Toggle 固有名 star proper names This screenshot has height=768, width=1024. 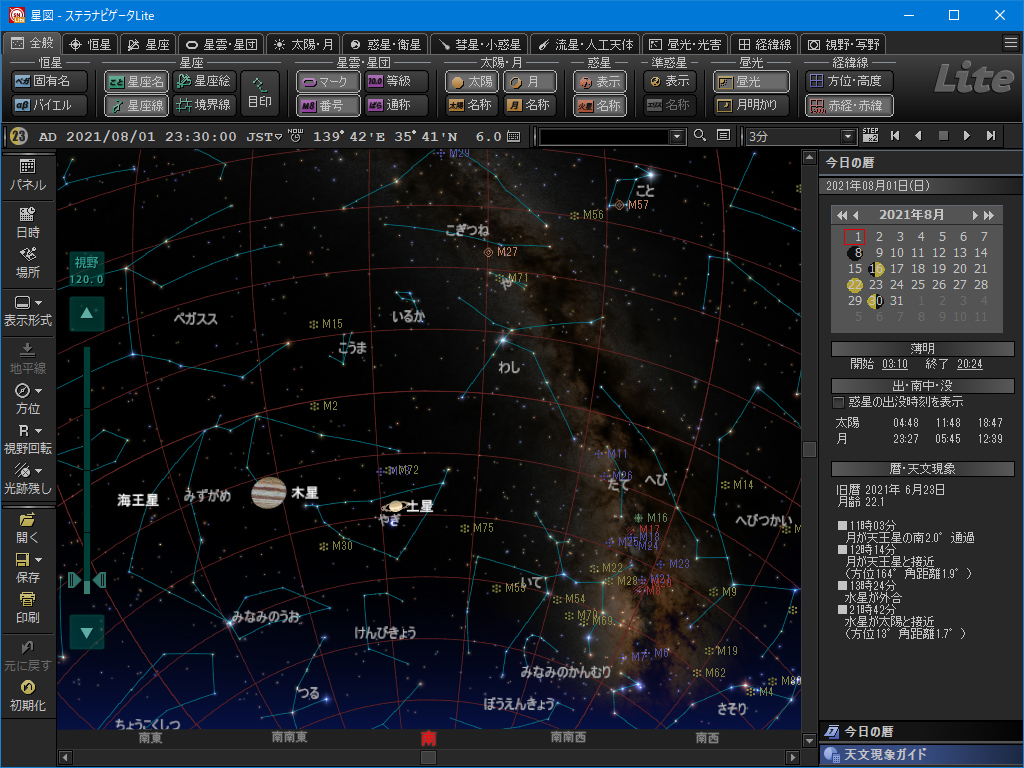49,82
